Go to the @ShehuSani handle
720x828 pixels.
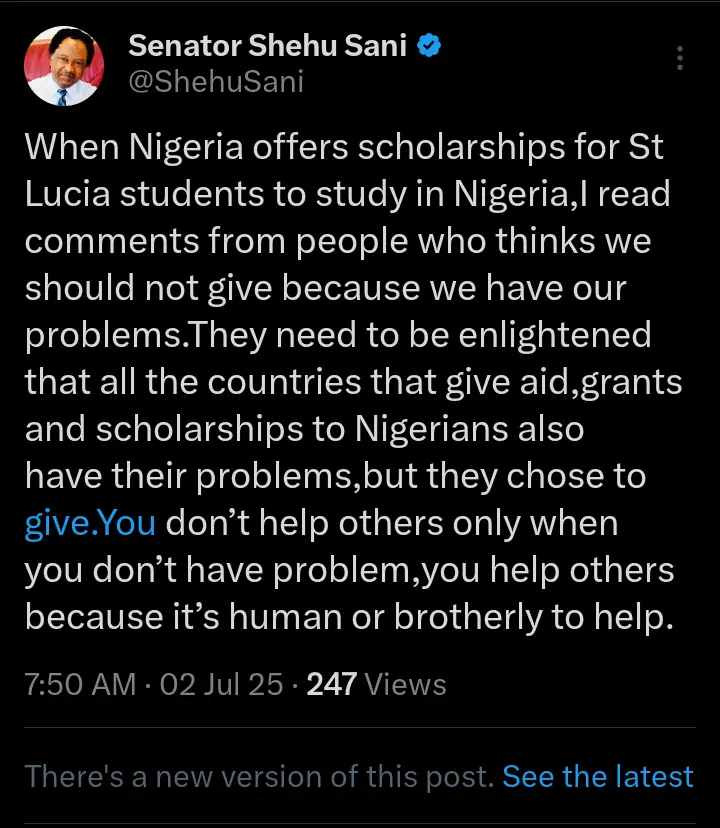(215, 81)
